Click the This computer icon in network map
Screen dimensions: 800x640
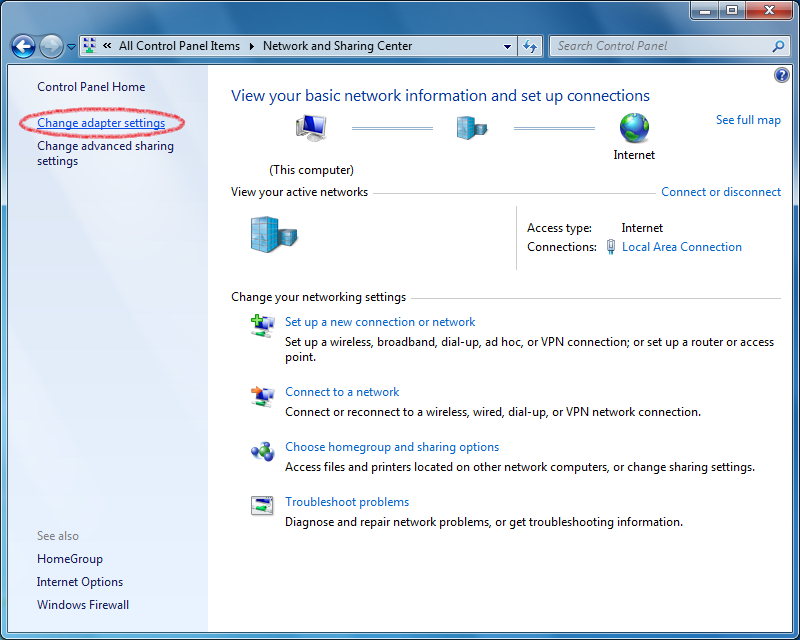pos(311,129)
